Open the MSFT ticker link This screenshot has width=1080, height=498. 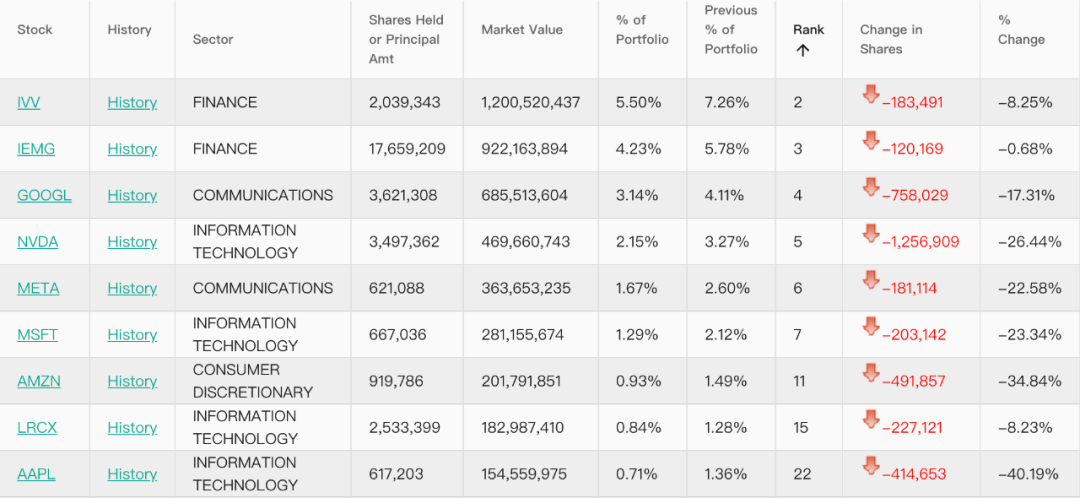38,335
